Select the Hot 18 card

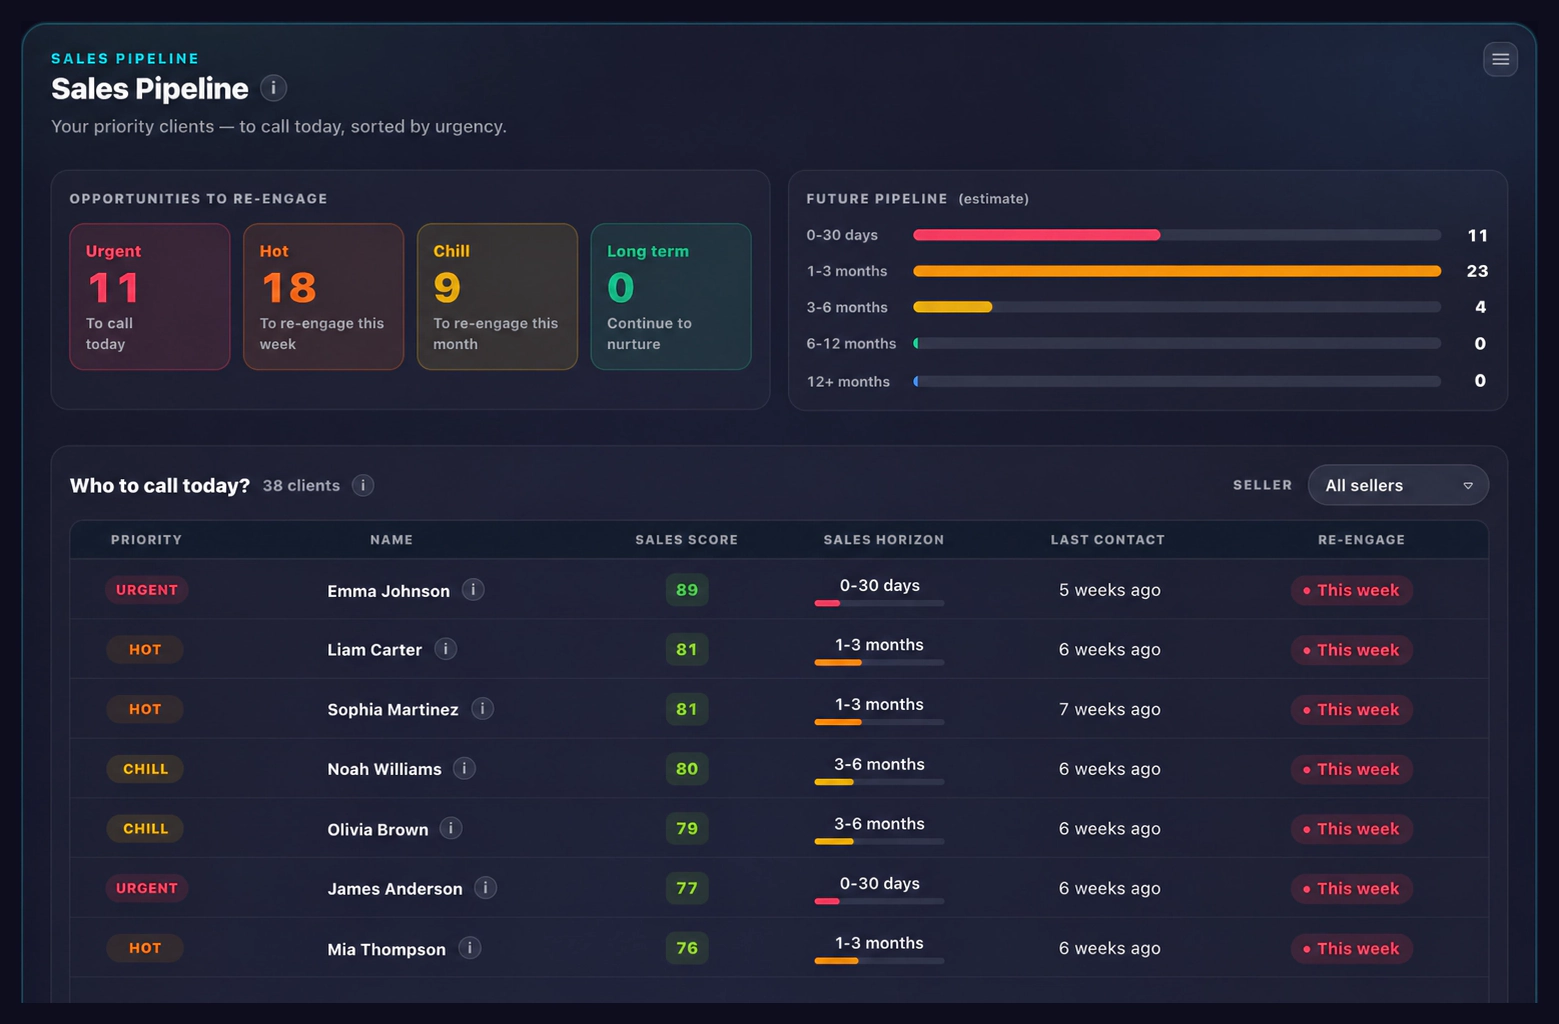pyautogui.click(x=324, y=297)
